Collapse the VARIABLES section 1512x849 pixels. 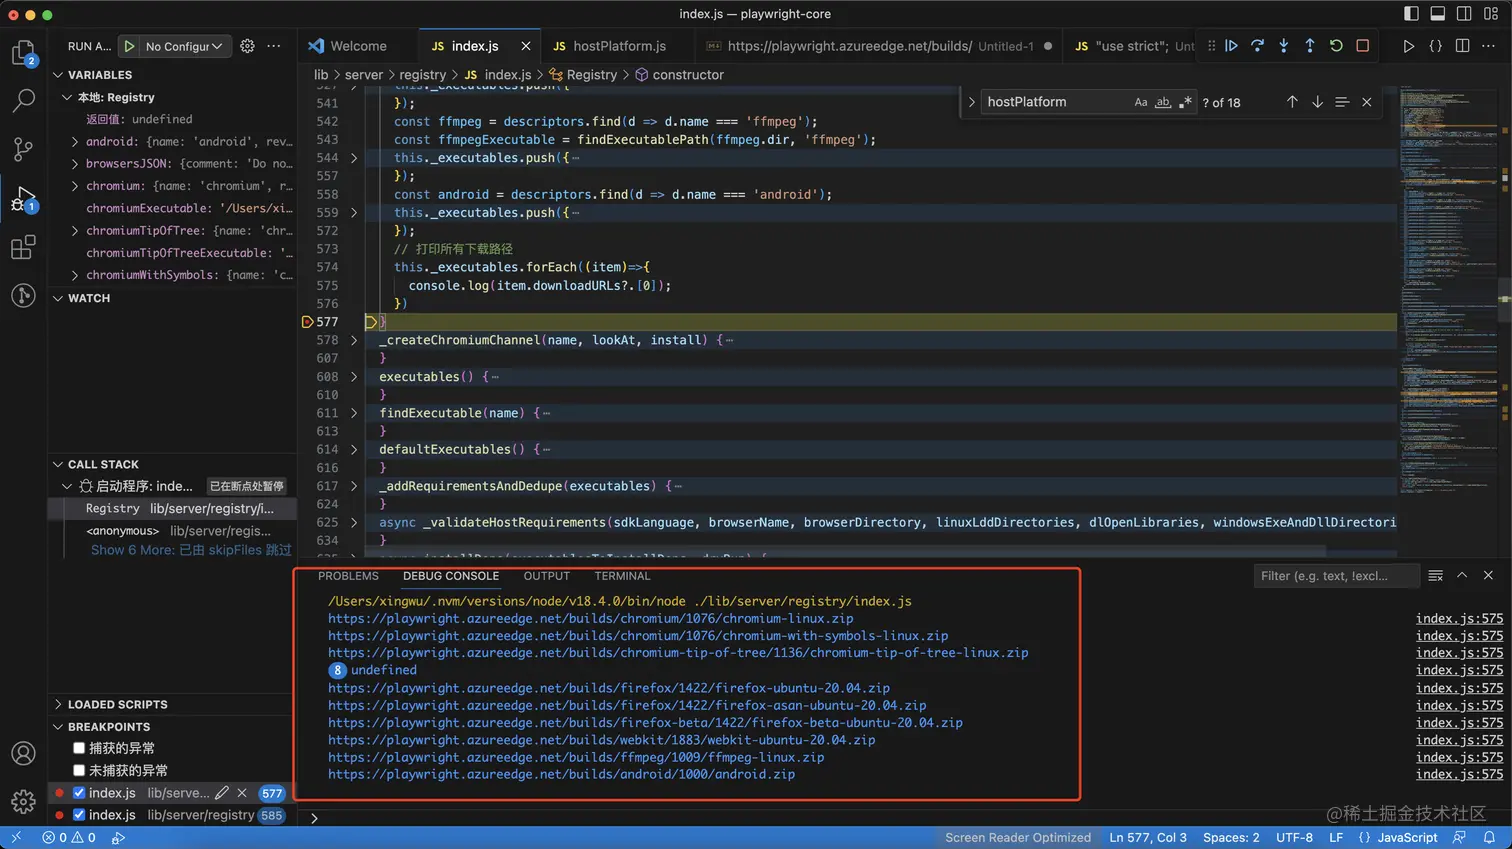point(57,75)
